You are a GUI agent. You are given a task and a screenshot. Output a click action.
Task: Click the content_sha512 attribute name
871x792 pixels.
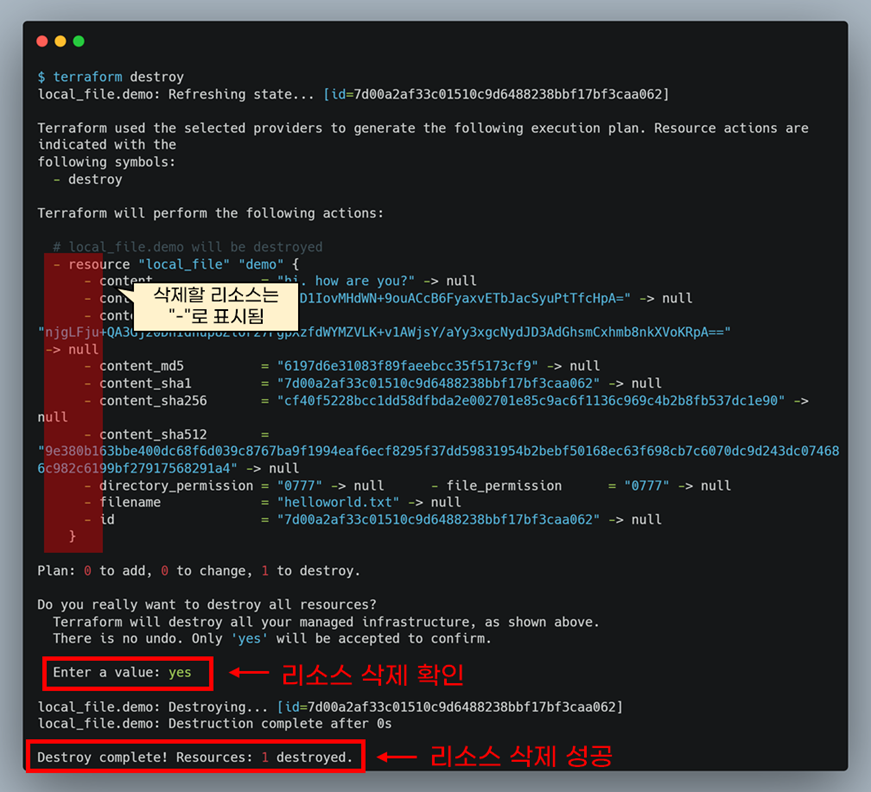click(153, 434)
